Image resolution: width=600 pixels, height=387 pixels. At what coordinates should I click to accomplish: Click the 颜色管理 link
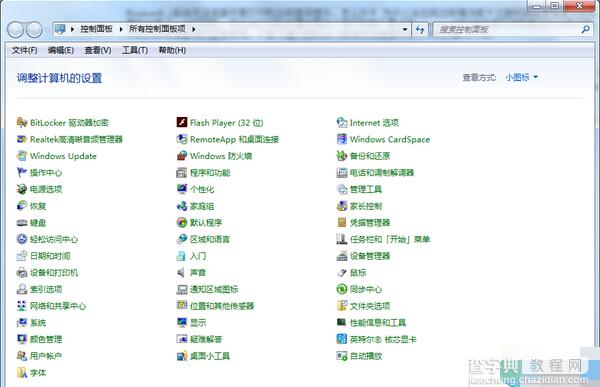(46, 339)
